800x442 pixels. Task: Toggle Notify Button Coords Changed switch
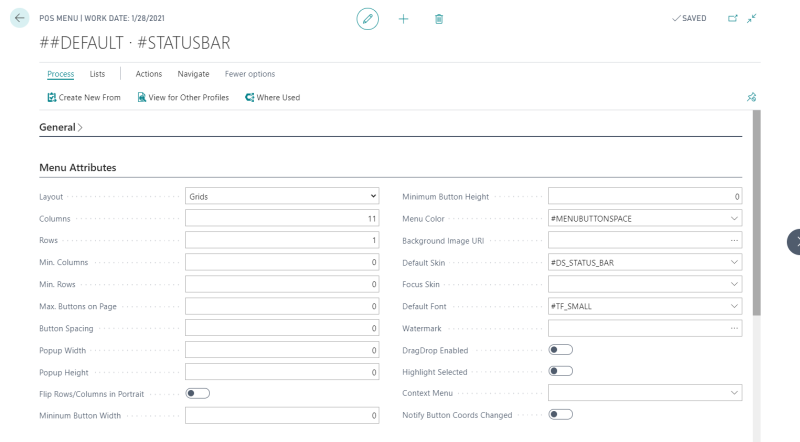point(560,414)
